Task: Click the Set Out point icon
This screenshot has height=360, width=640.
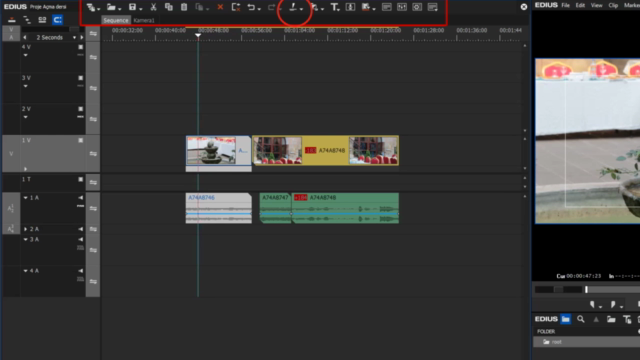Action: pyautogui.click(x=613, y=304)
